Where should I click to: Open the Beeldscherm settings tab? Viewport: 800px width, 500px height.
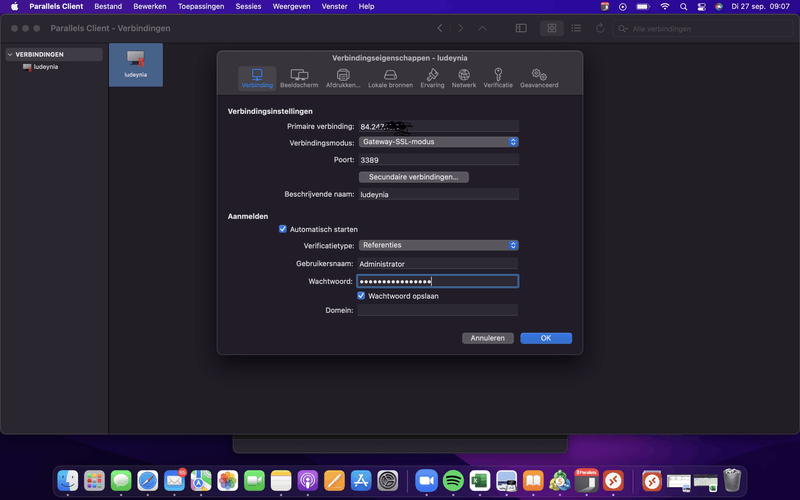pos(298,78)
